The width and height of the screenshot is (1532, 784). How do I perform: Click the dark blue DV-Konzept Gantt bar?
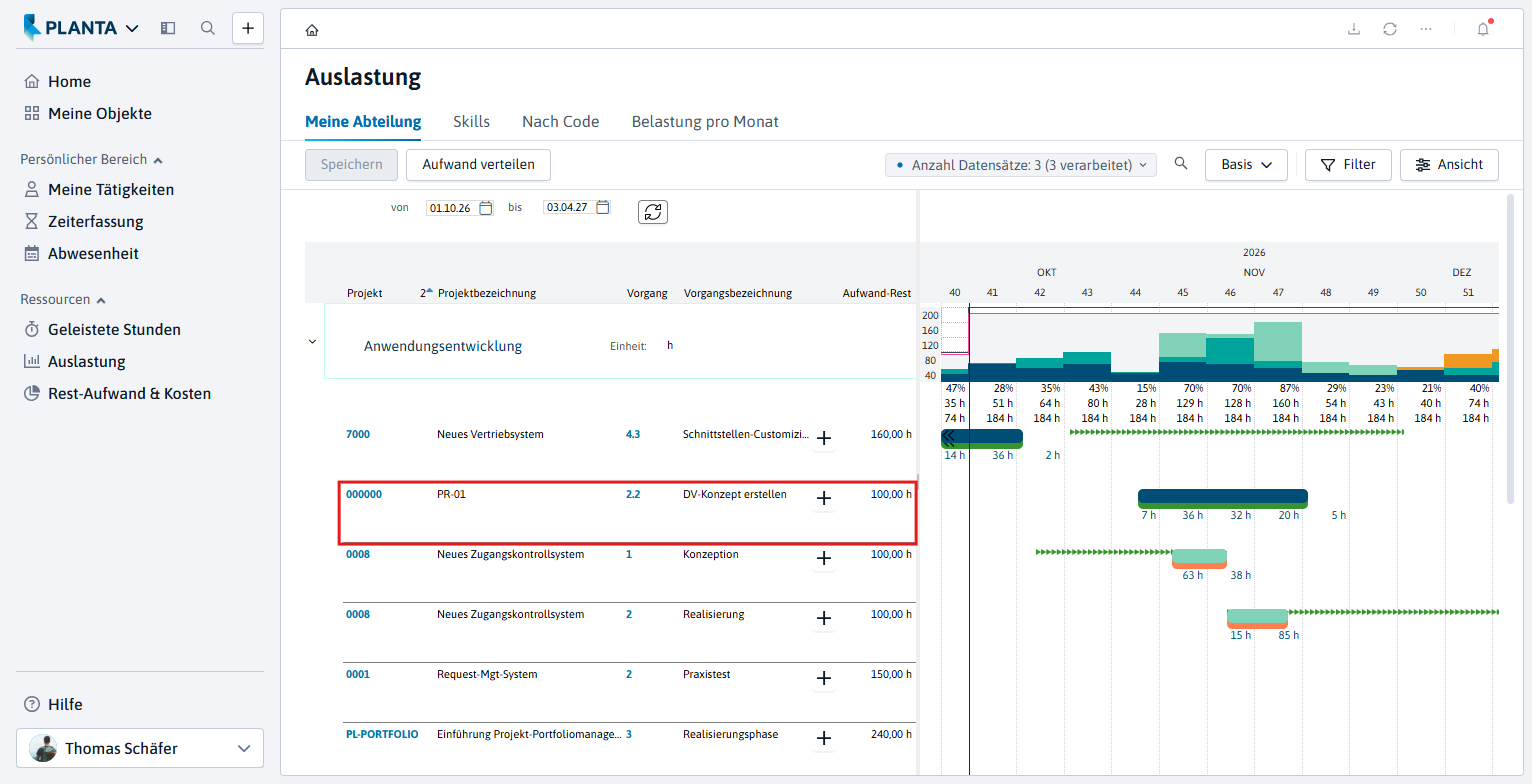click(x=1223, y=496)
